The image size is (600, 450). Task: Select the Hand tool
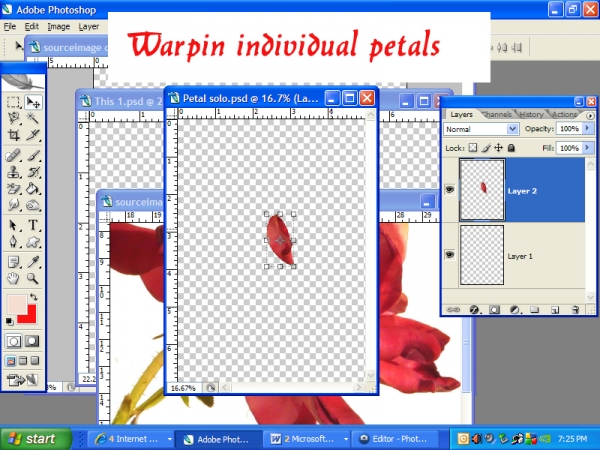pos(13,279)
